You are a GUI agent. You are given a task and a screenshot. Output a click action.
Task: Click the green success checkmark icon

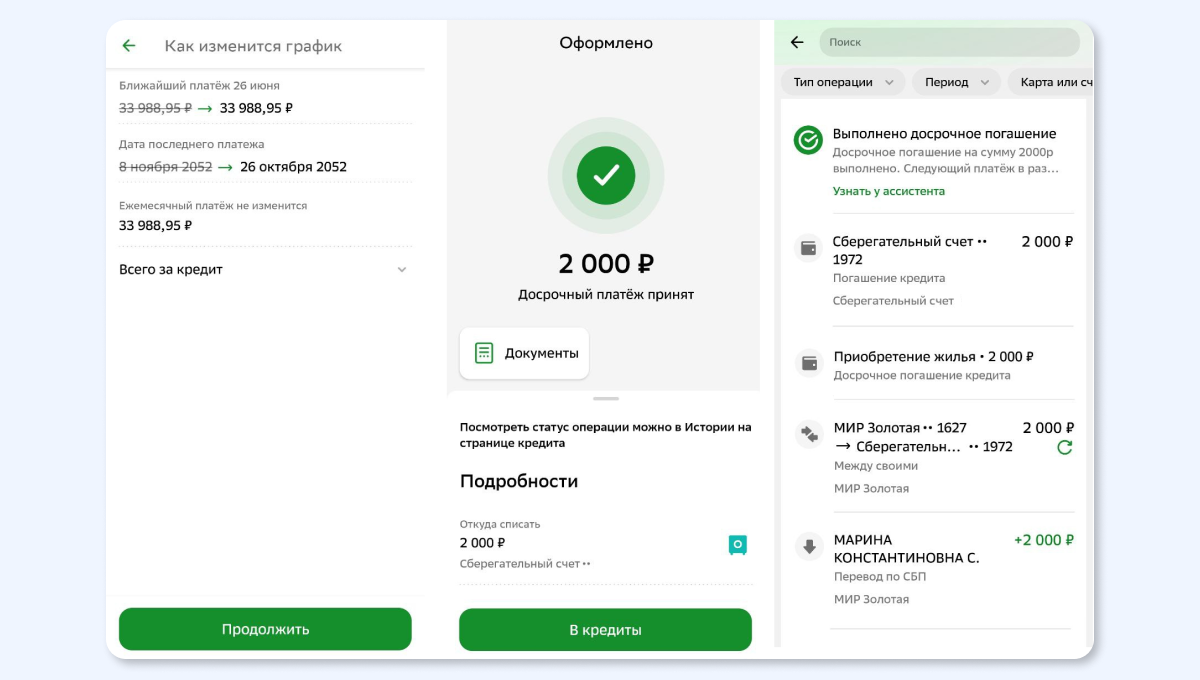tap(605, 176)
